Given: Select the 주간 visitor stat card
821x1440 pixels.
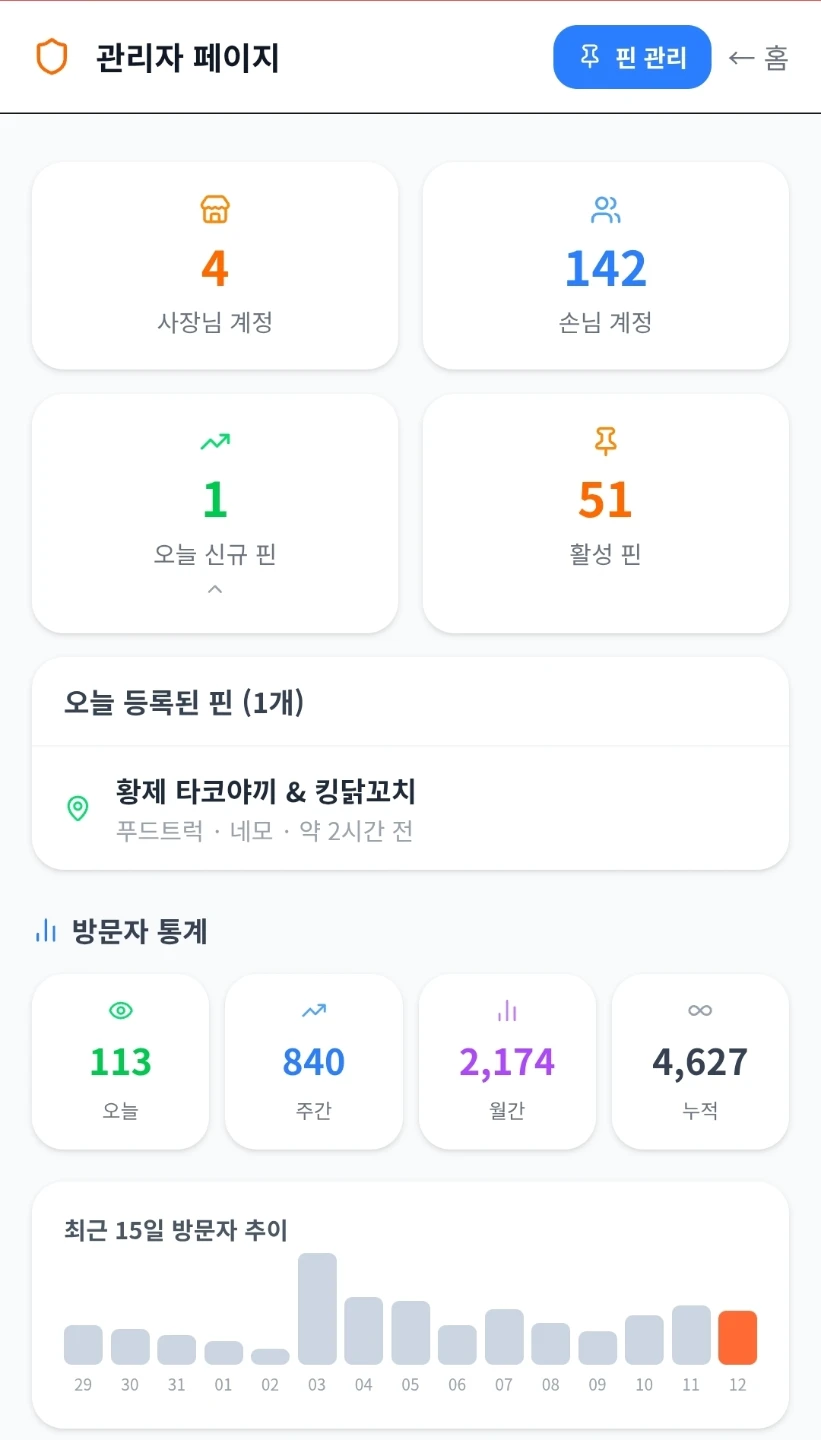Looking at the screenshot, I should (314, 1062).
